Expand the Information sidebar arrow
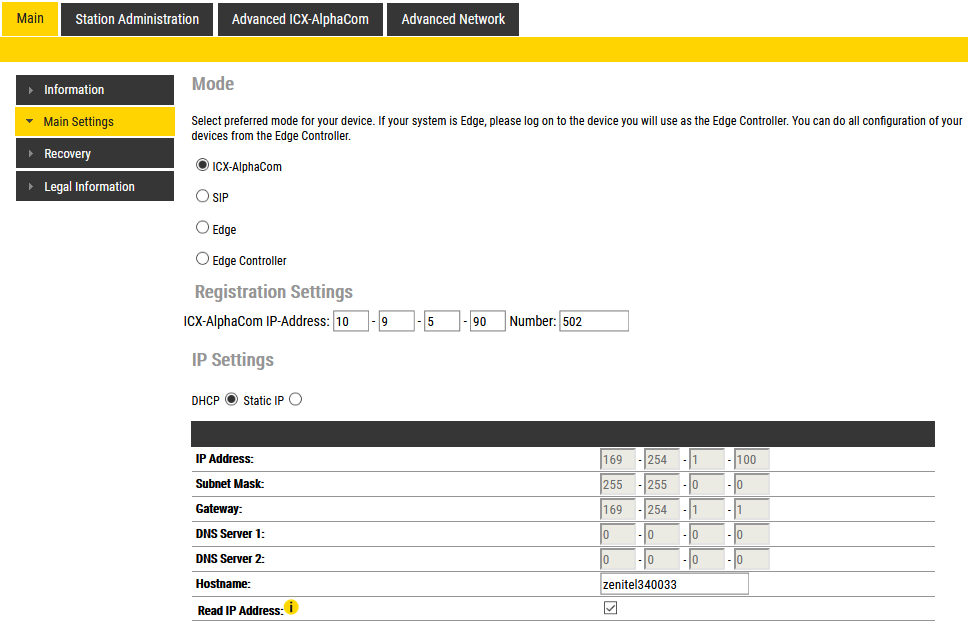The image size is (968, 635). 30,90
